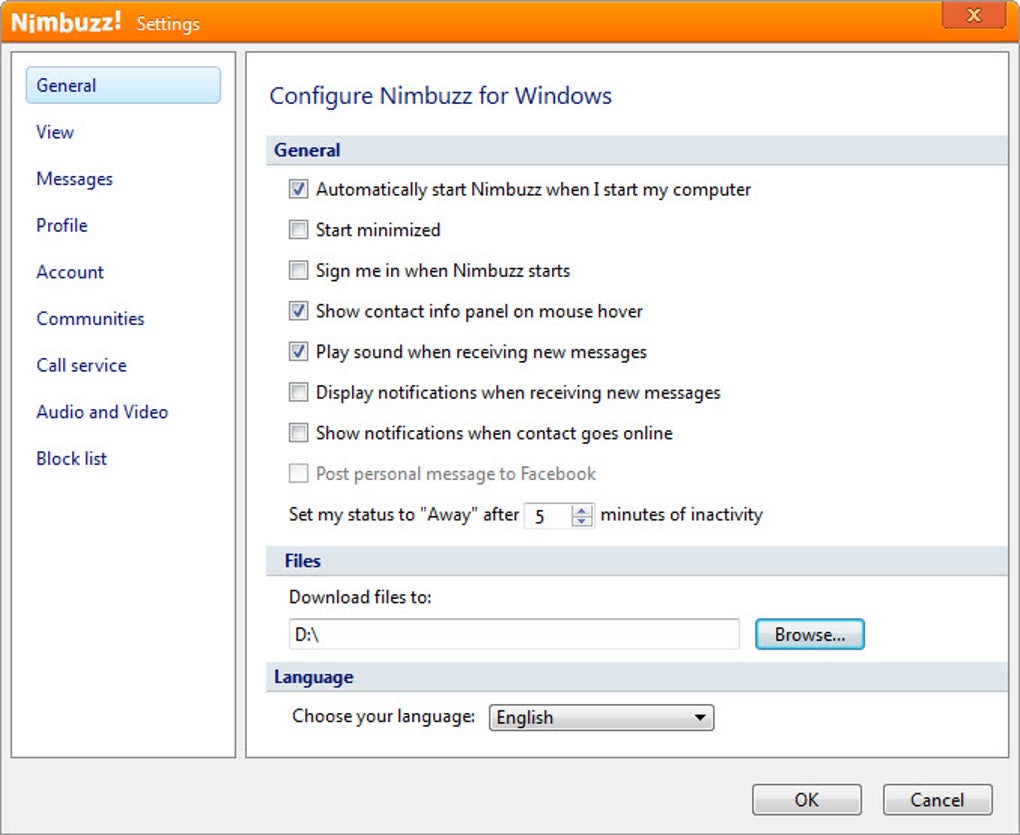Viewport: 1020px width, 835px height.
Task: Select Block list in sidebar
Action: tap(71, 459)
